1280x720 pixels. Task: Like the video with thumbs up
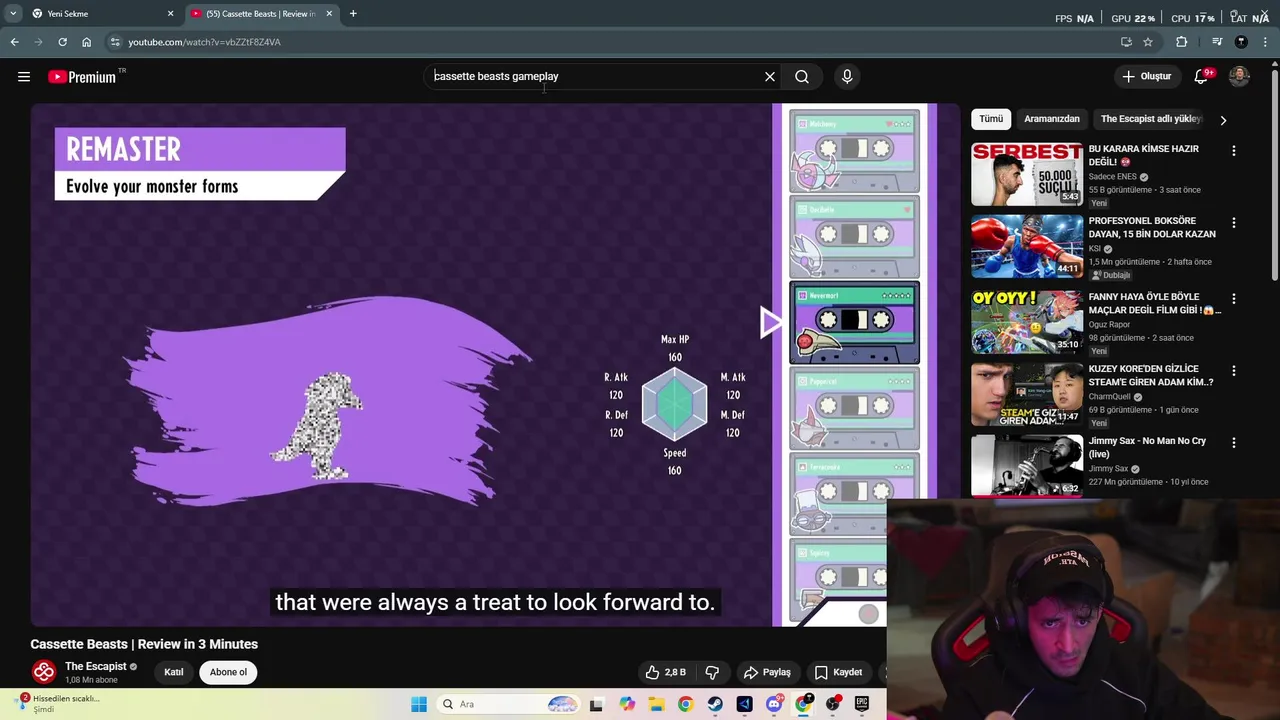(x=665, y=672)
